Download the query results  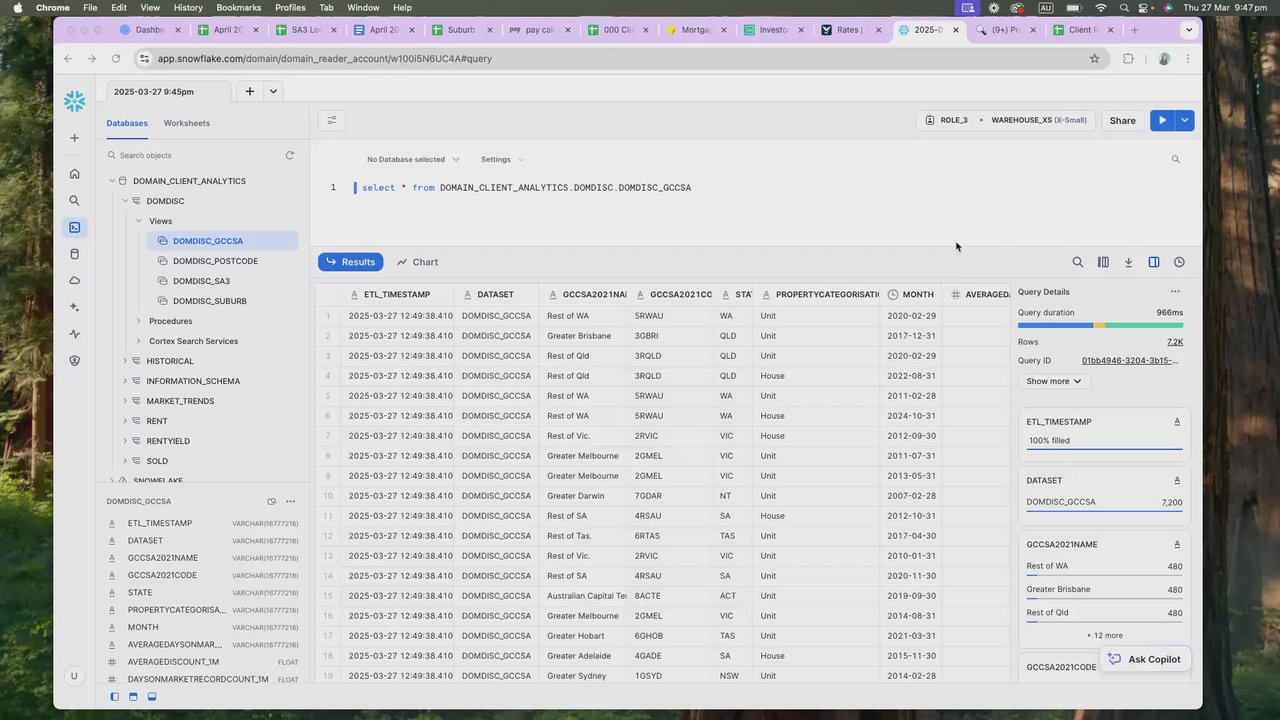tap(1128, 262)
